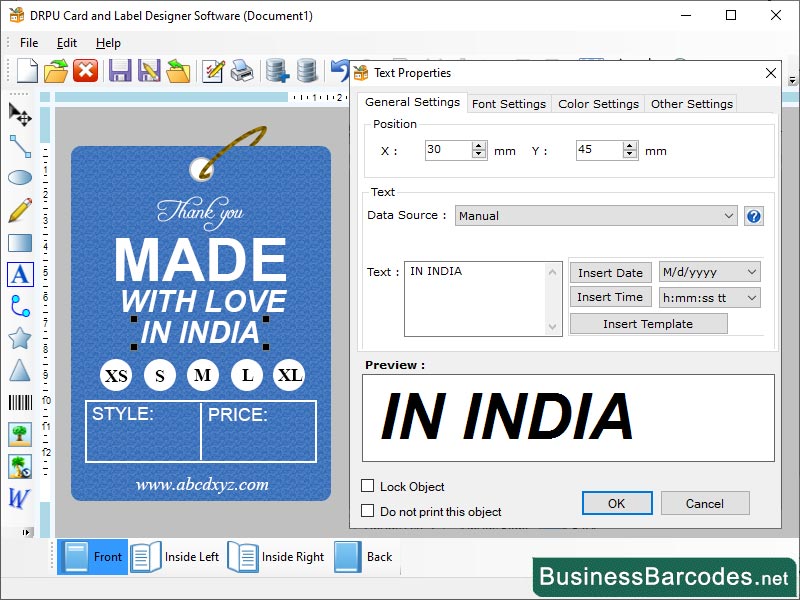The height and width of the screenshot is (600, 800).
Task: Toggle the Rectangle tool in the sidebar
Action: pos(20,242)
